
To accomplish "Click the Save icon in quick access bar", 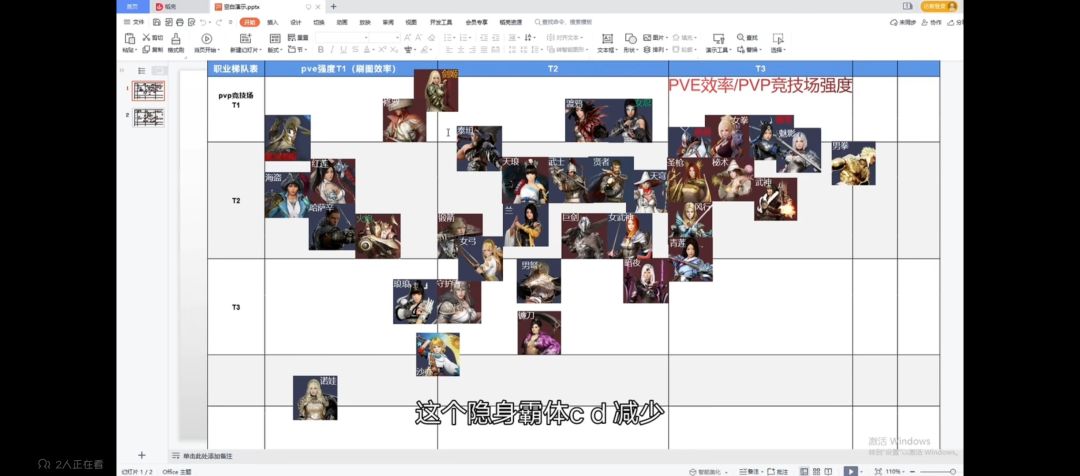I will pyautogui.click(x=157, y=22).
